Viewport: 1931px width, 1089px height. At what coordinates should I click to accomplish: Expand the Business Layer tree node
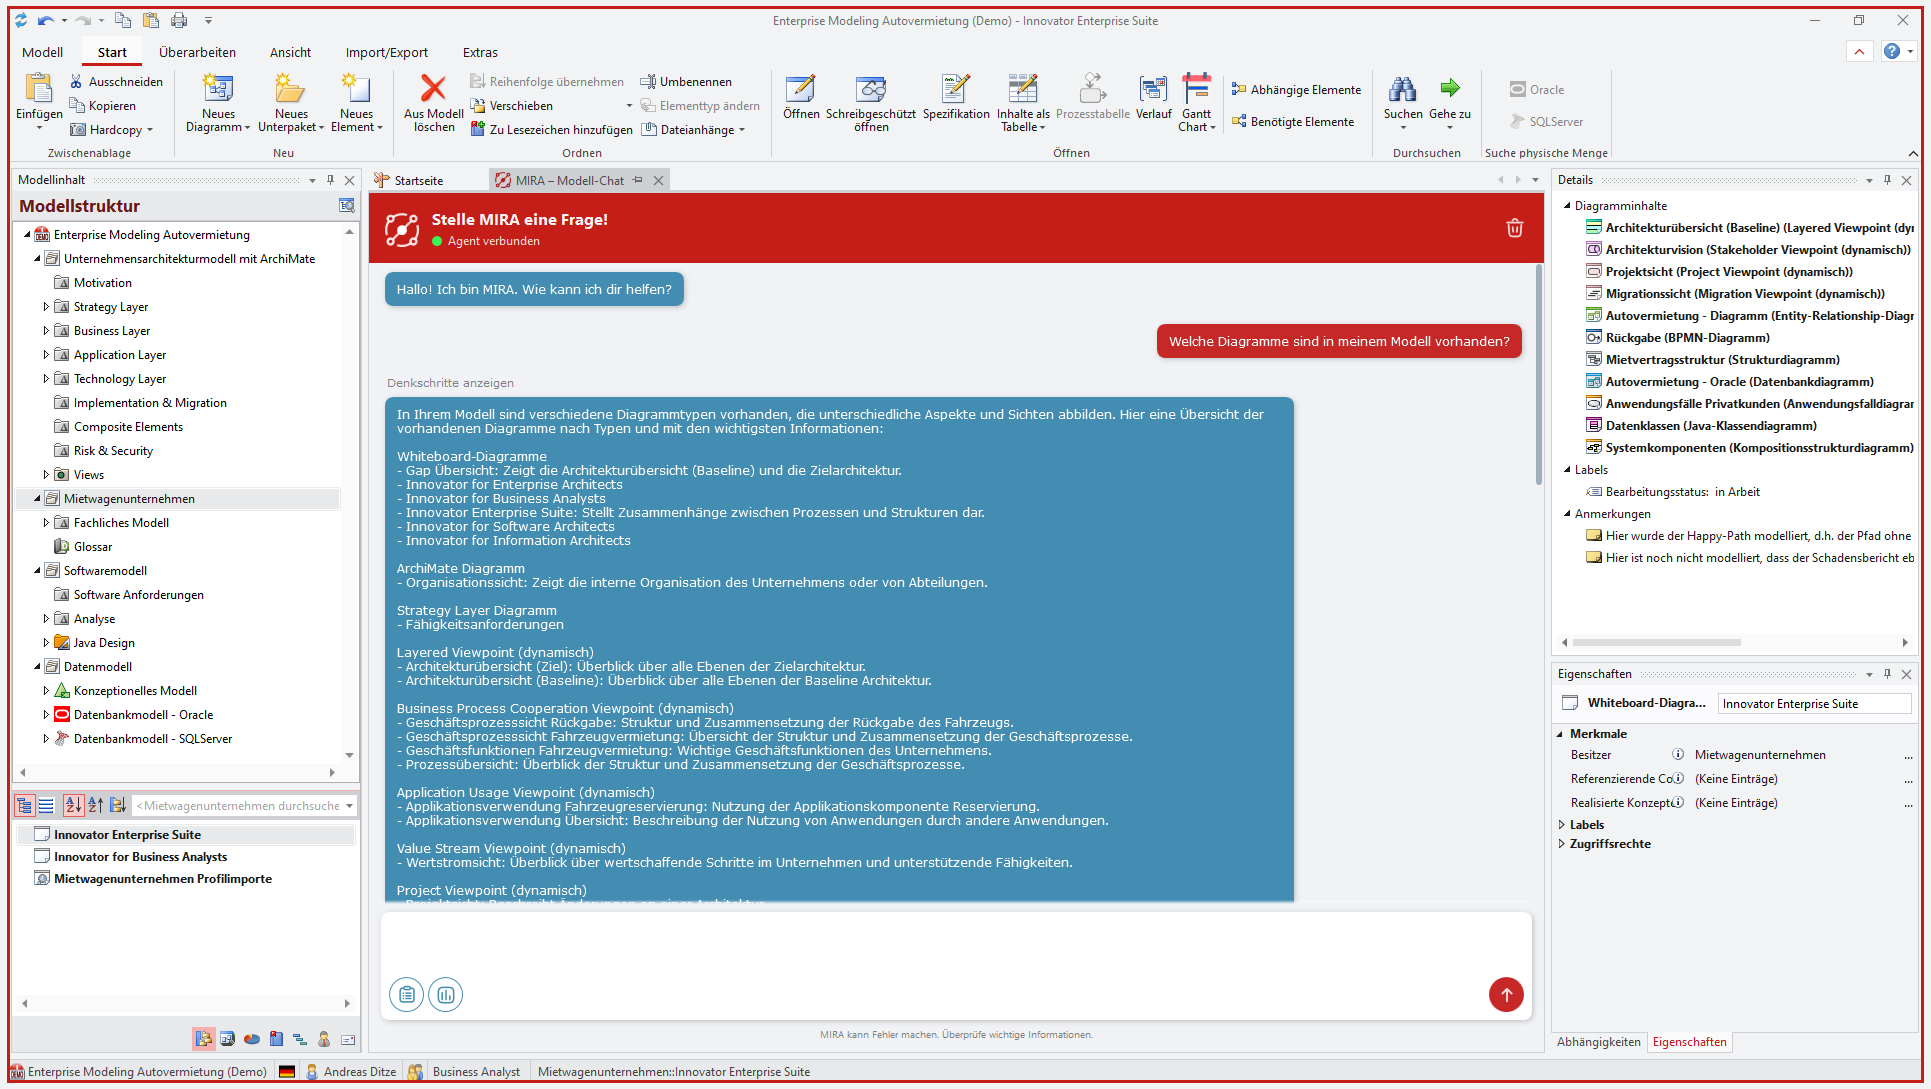coord(46,331)
